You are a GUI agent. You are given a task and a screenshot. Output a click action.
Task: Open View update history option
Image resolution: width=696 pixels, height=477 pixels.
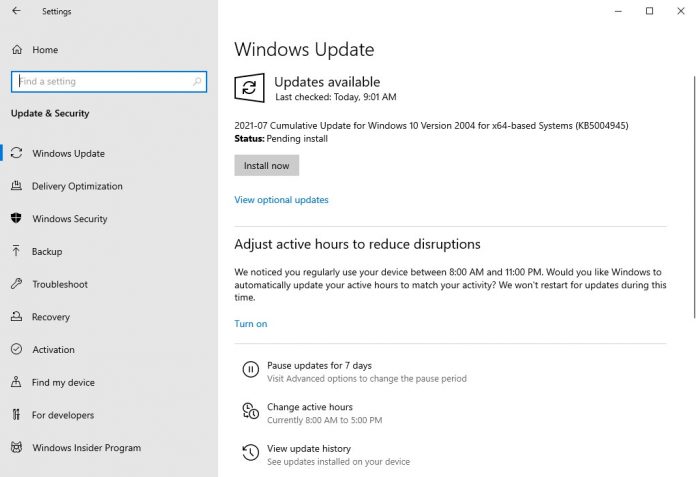pos(308,449)
